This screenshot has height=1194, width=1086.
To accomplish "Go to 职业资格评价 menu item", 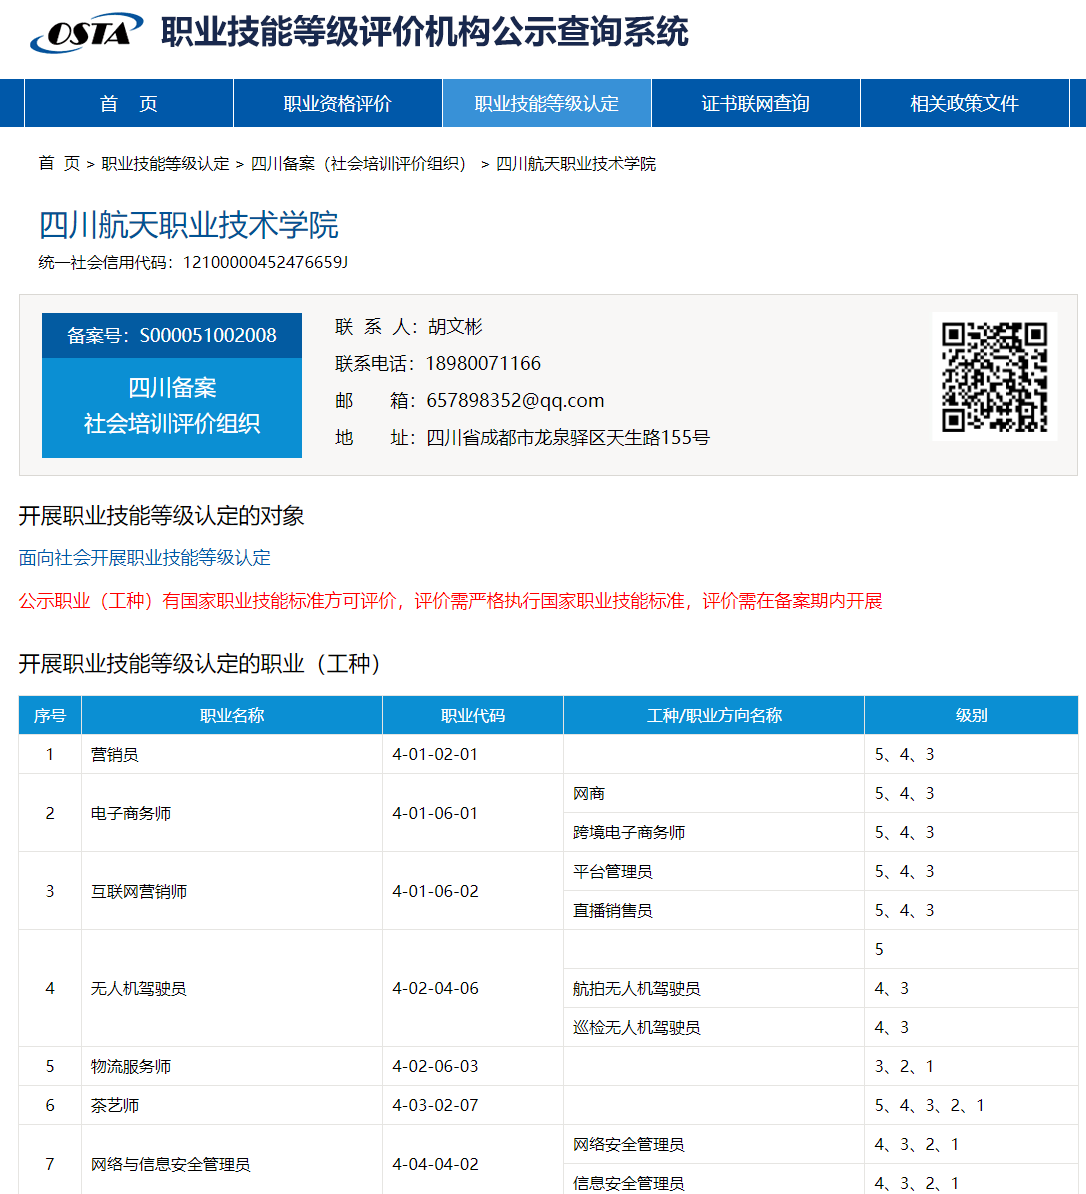I will [x=337, y=104].
